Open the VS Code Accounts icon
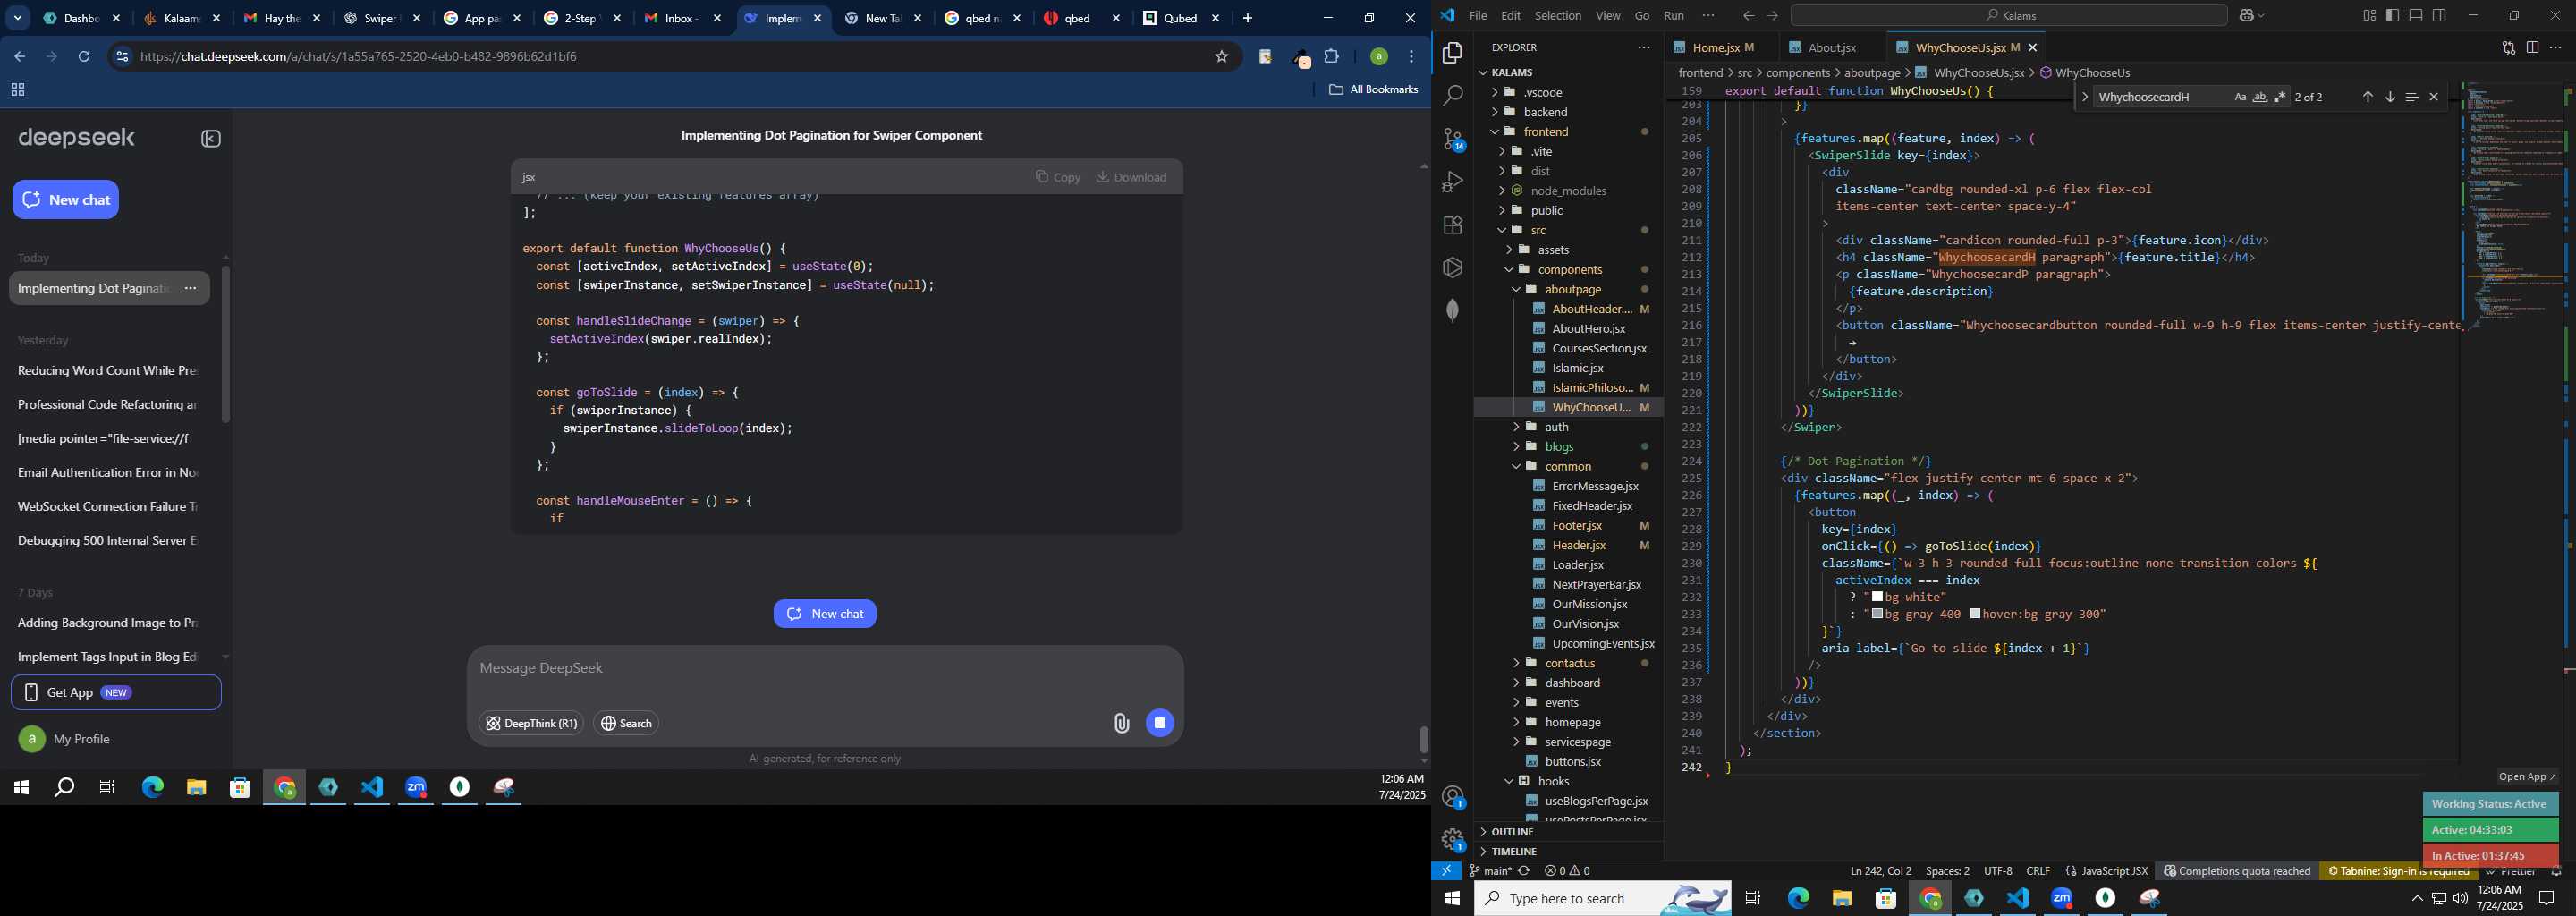 [1452, 797]
